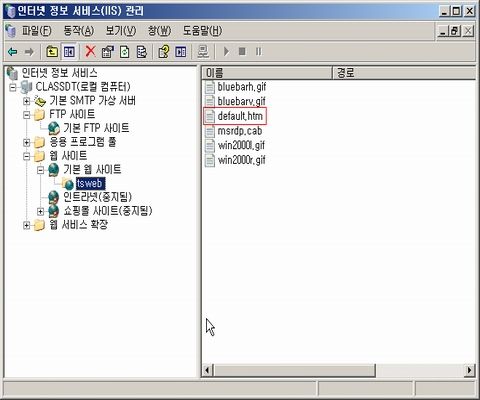Toggle the console tree show/hide icon
The image size is (480, 400).
pos(69,52)
